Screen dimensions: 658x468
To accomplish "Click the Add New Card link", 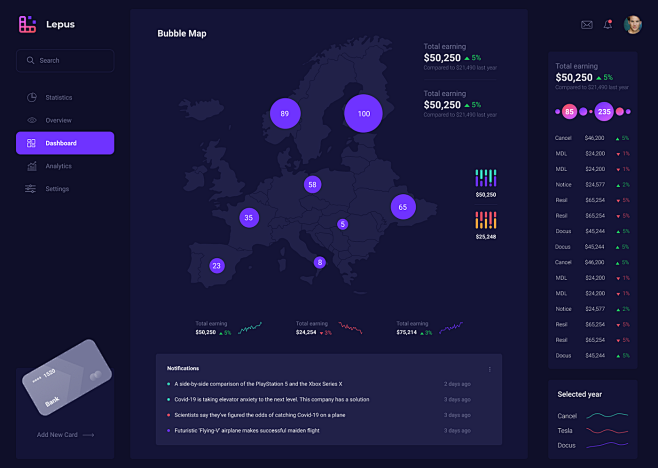I will [x=65, y=435].
